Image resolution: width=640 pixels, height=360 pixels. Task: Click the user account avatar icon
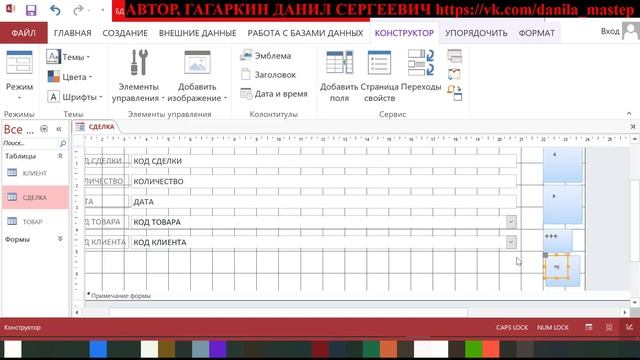tap(631, 31)
